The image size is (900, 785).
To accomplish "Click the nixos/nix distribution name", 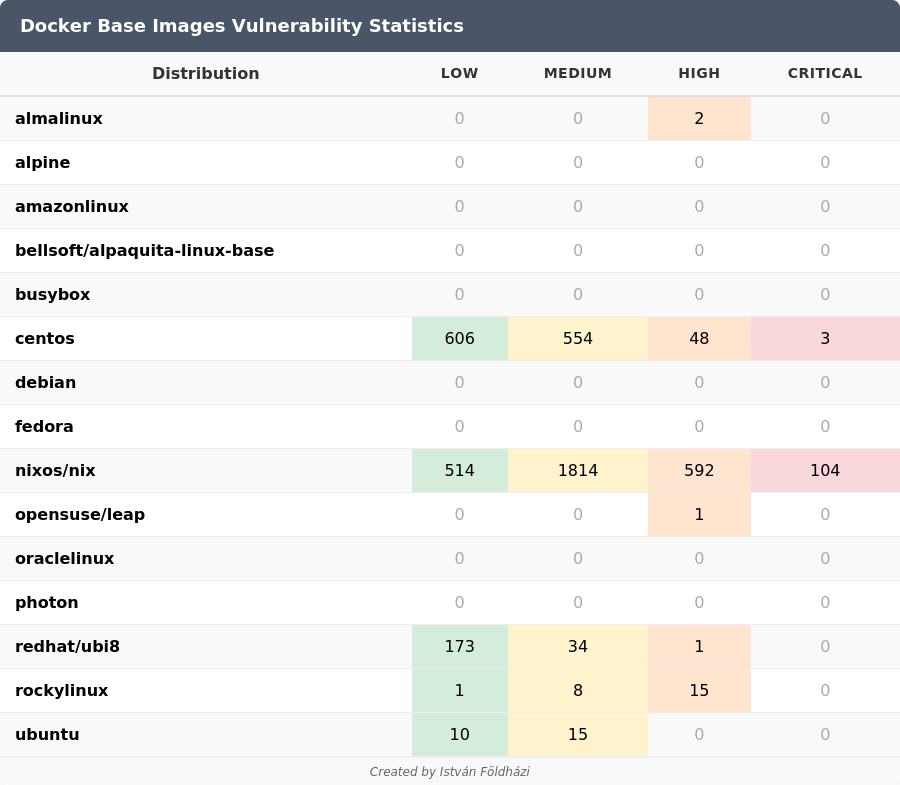I will pos(55,471).
